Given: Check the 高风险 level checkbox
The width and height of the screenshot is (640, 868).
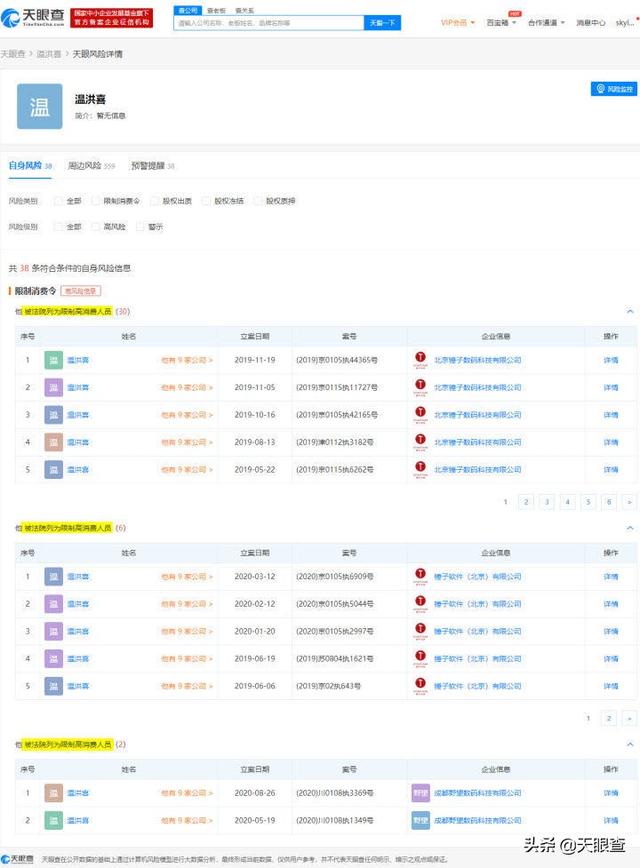Looking at the screenshot, I should (95, 227).
